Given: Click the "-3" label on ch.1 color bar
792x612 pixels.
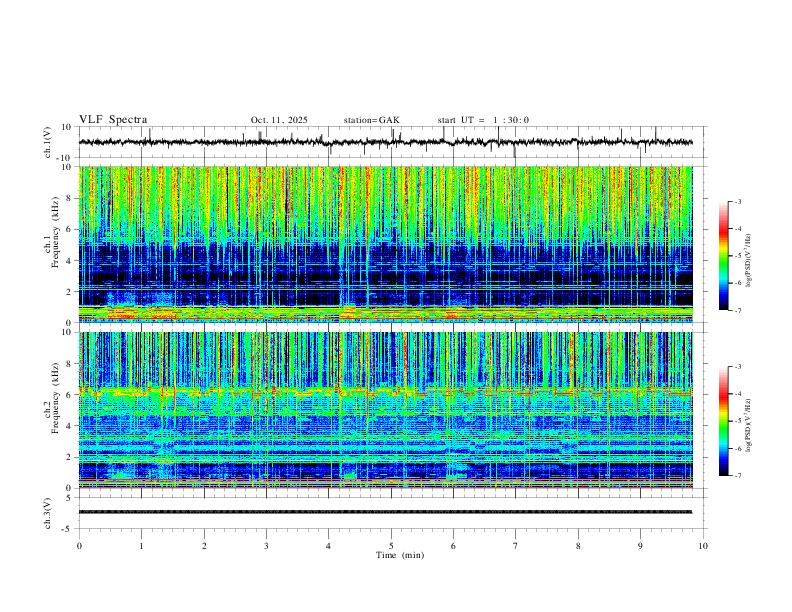Looking at the screenshot, I should pos(738,202).
